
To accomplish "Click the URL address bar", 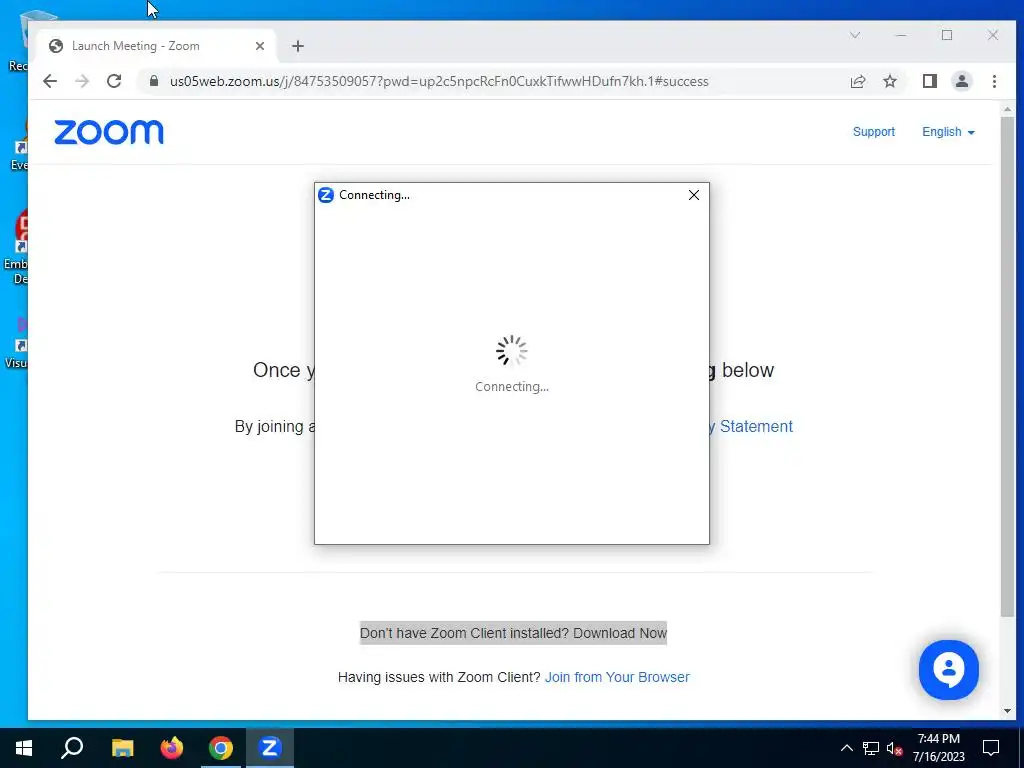I will click(x=439, y=82).
